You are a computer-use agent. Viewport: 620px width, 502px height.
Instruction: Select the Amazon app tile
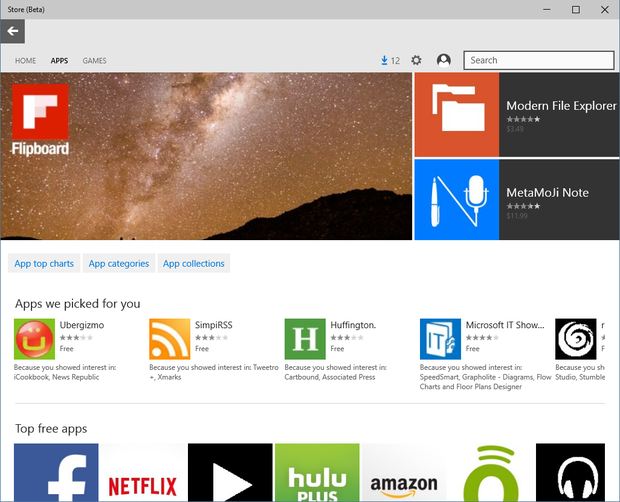point(403,473)
